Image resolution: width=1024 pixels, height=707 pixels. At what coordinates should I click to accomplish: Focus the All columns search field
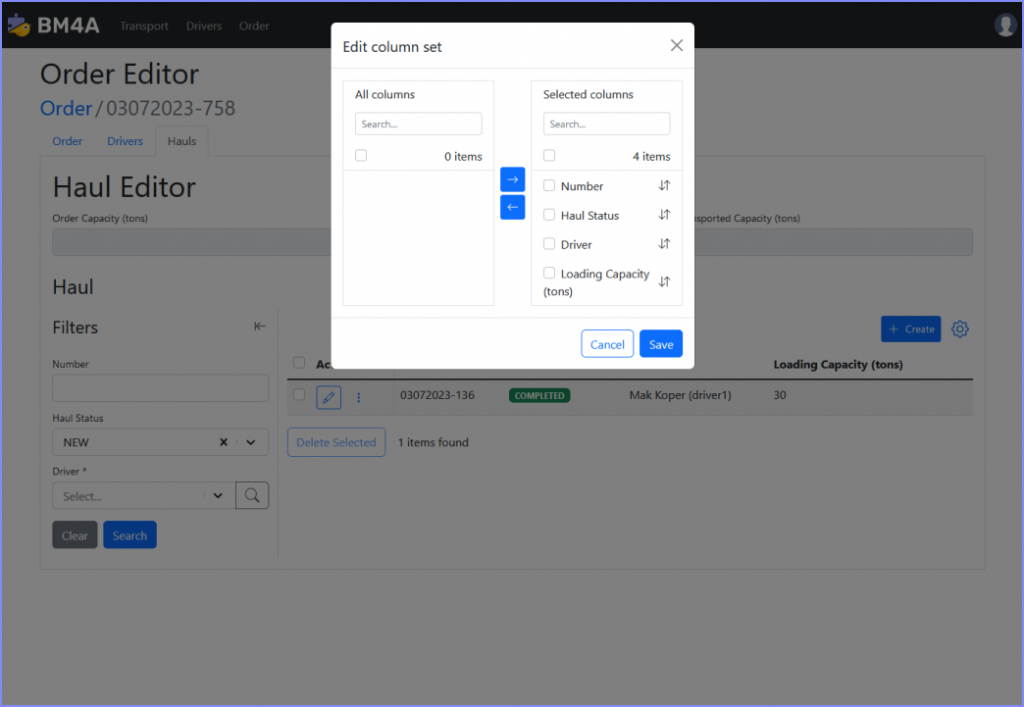[419, 123]
